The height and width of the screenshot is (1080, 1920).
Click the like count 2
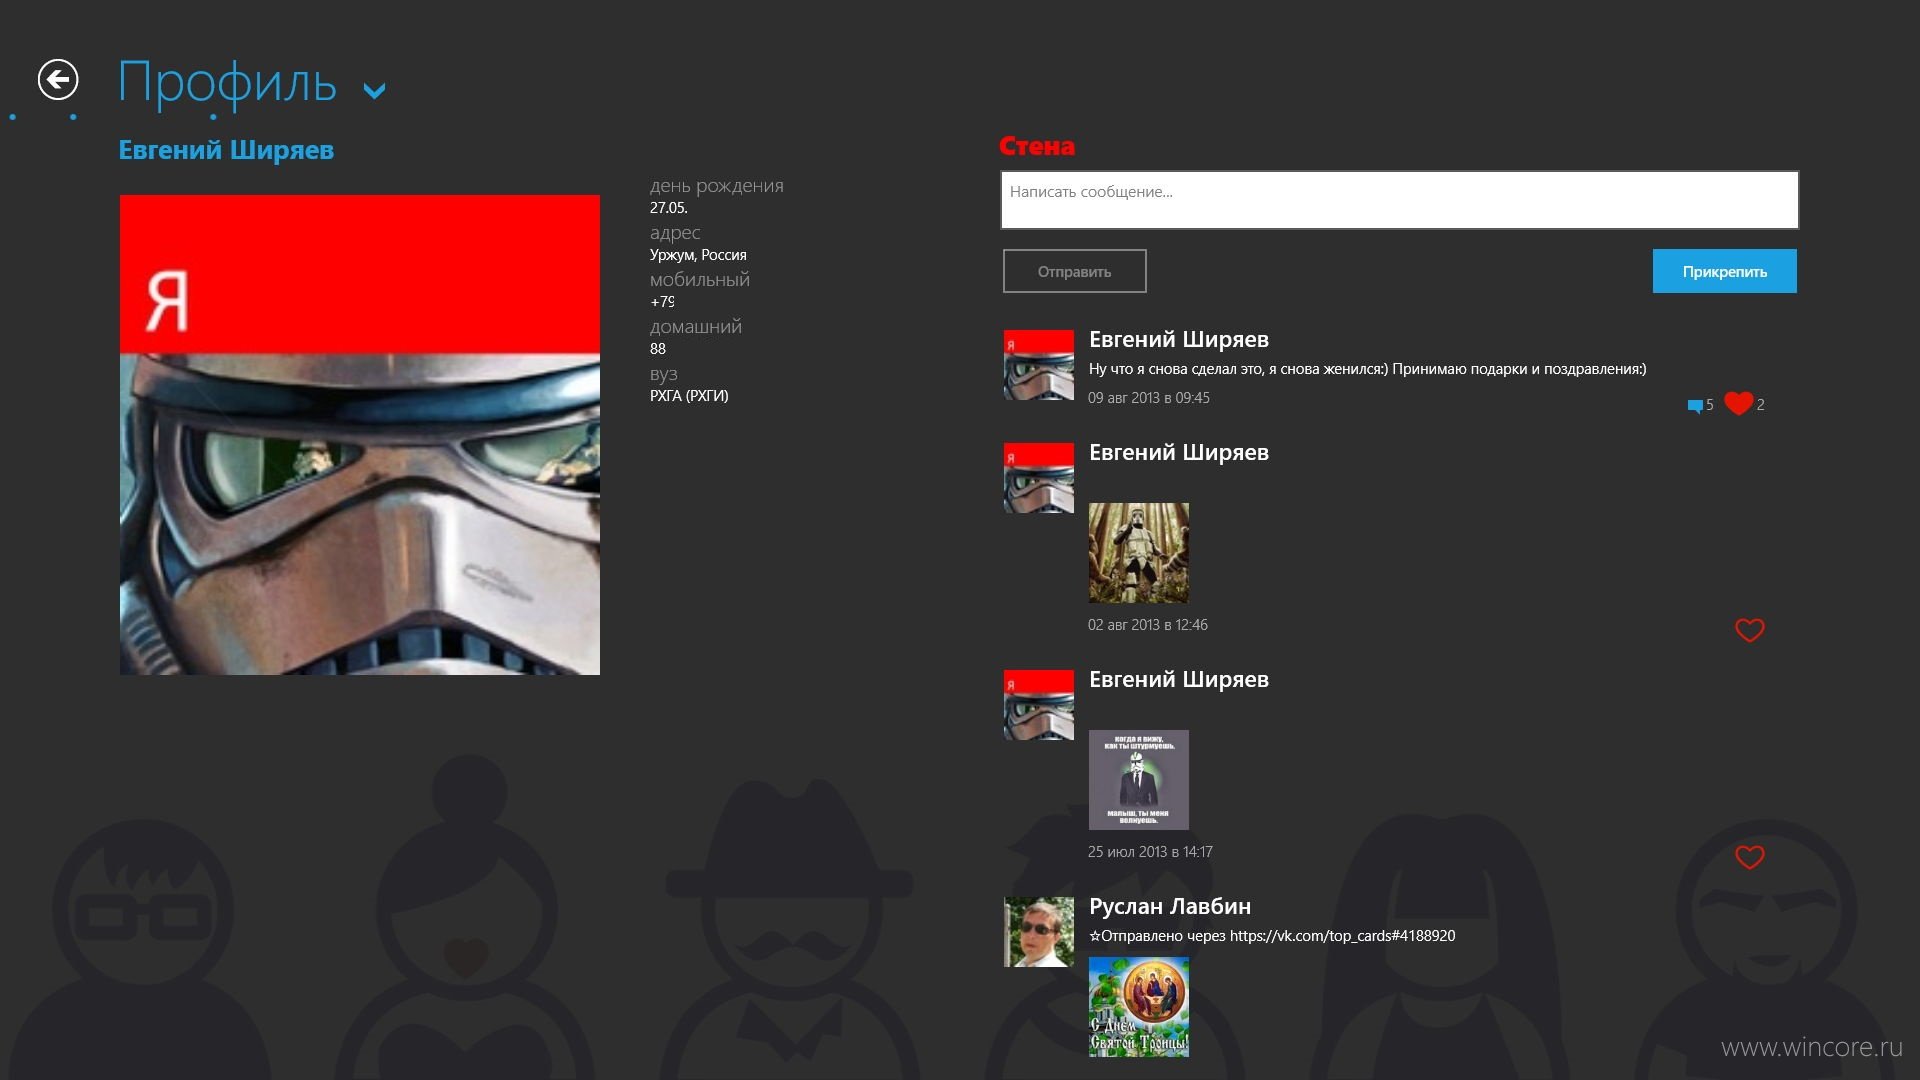(x=1761, y=405)
